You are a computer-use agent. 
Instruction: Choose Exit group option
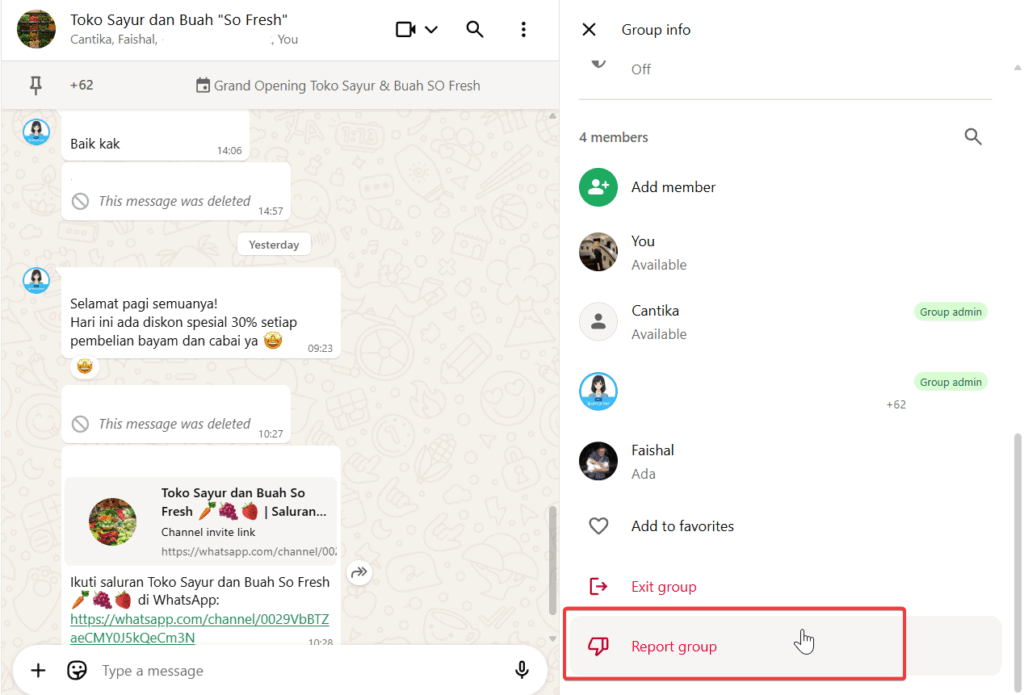(x=663, y=587)
